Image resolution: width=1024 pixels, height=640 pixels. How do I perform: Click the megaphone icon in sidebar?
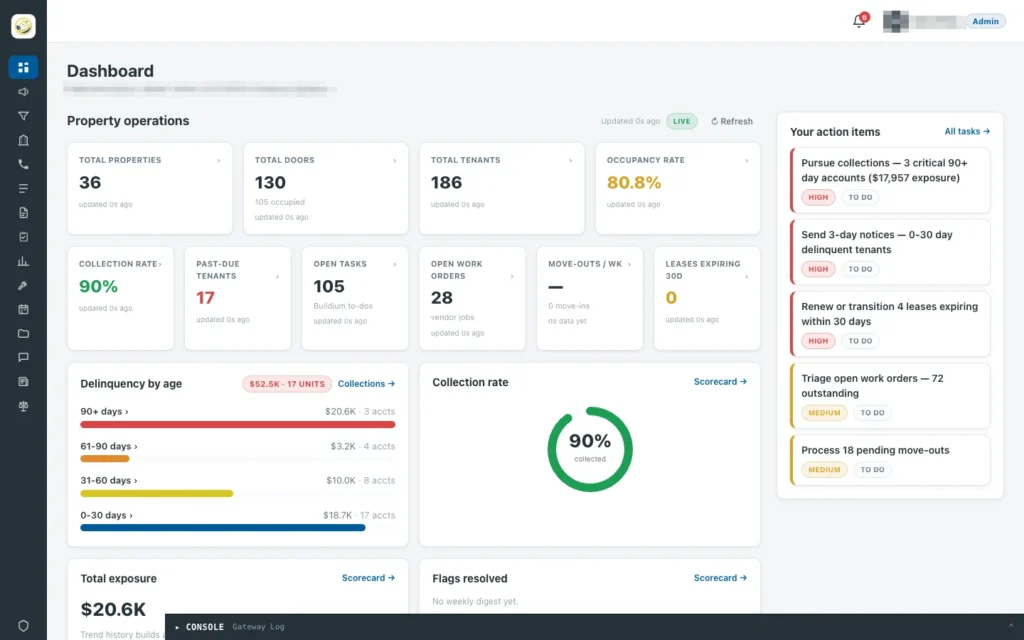point(24,91)
